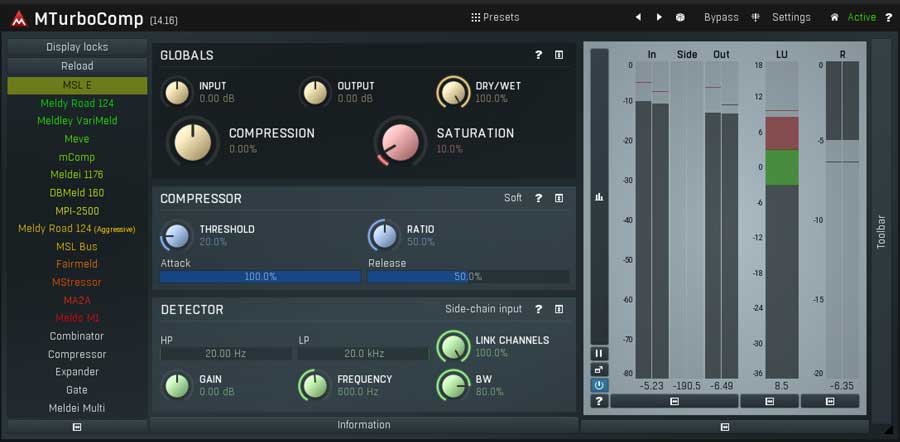Select the mComp device
This screenshot has width=900, height=442.
[77, 157]
